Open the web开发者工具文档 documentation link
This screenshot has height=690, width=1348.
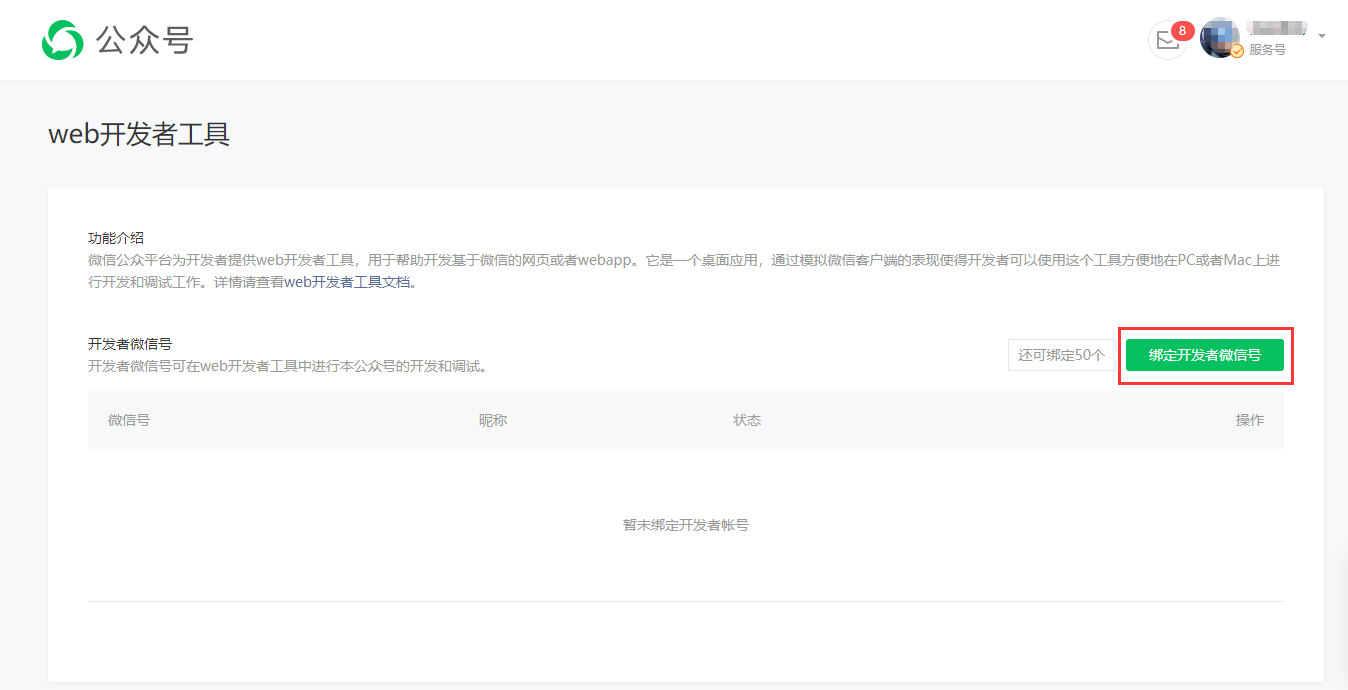pyautogui.click(x=348, y=282)
